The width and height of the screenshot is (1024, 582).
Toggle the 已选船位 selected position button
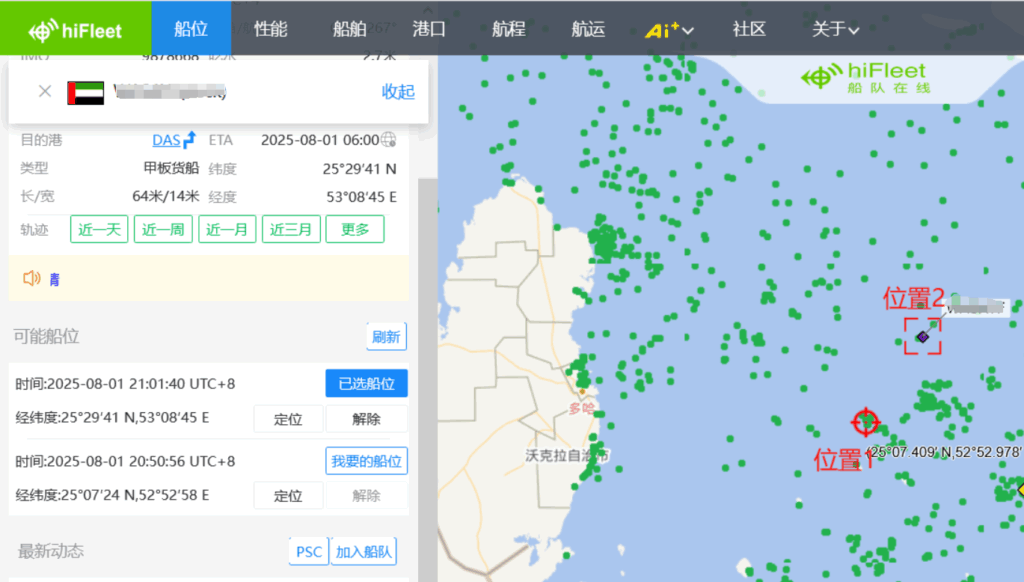click(366, 383)
